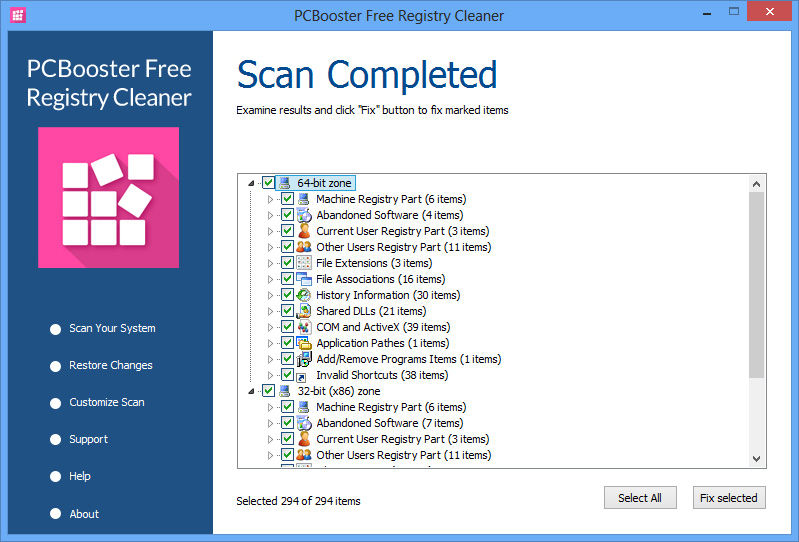Expand Application Pathes (1 items)
Viewport: 799px width, 542px height.
[x=271, y=343]
